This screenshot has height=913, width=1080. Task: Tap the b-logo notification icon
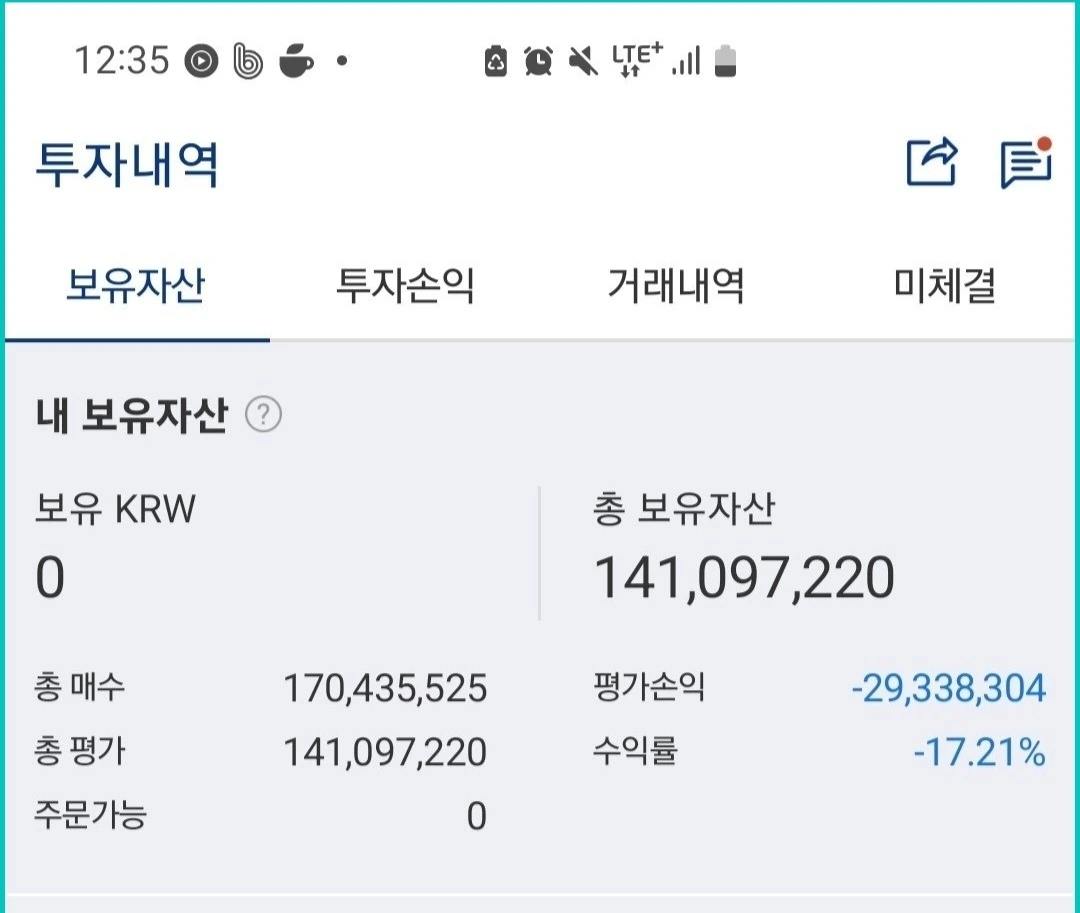(248, 61)
